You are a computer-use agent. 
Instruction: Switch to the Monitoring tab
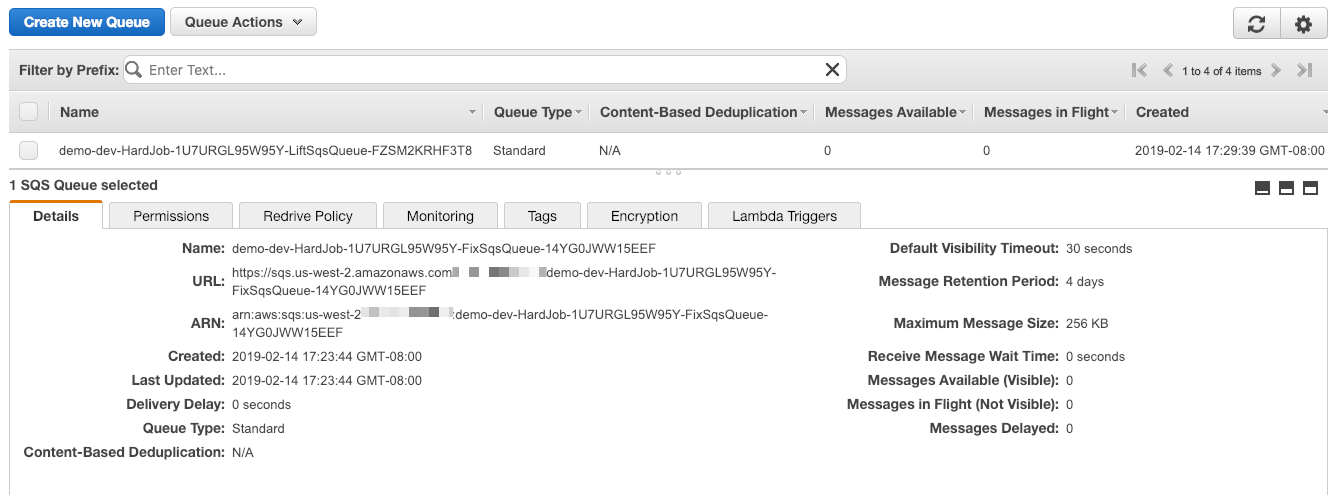point(440,216)
